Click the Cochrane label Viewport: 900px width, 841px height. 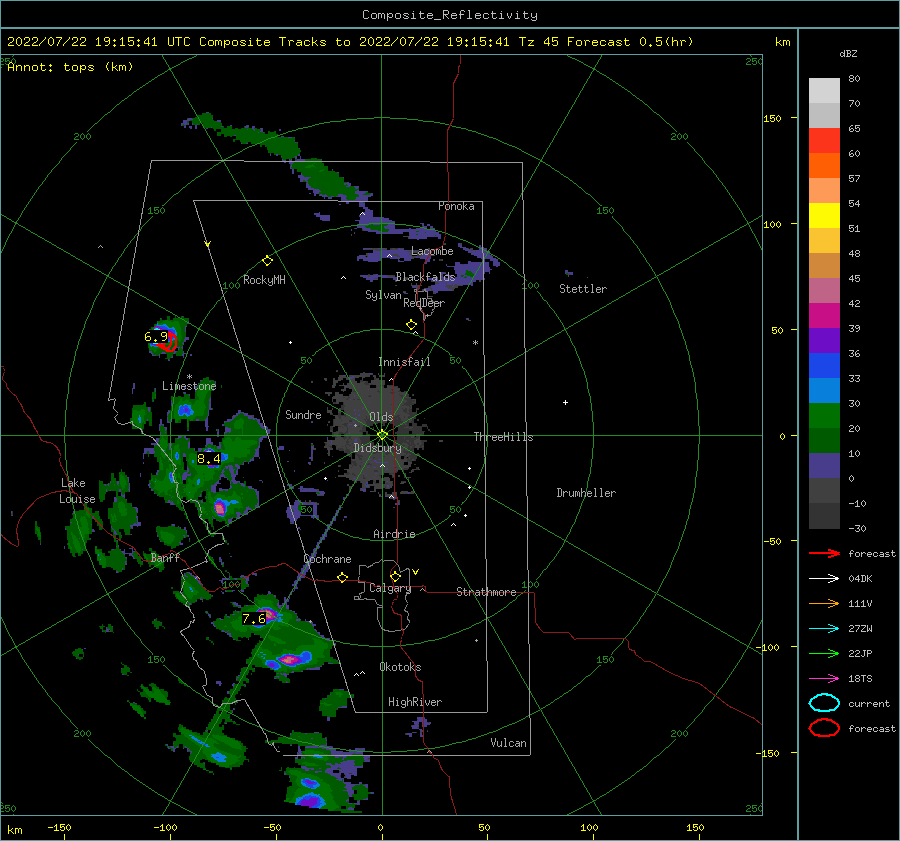[327, 559]
